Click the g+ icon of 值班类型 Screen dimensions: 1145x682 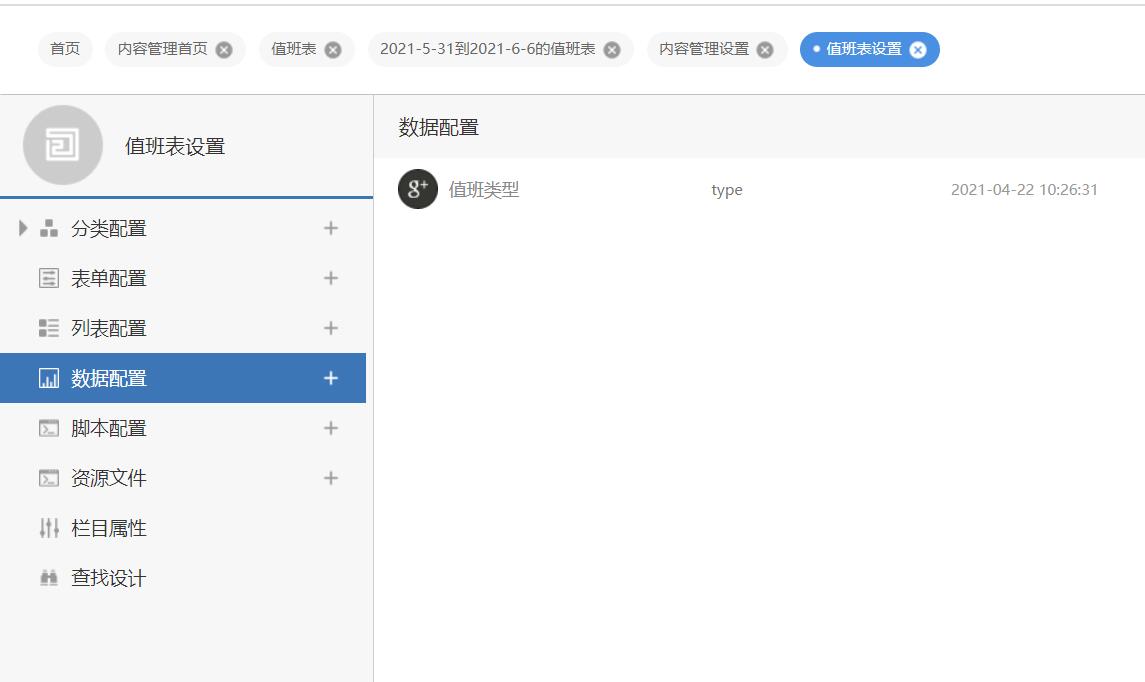(x=418, y=189)
